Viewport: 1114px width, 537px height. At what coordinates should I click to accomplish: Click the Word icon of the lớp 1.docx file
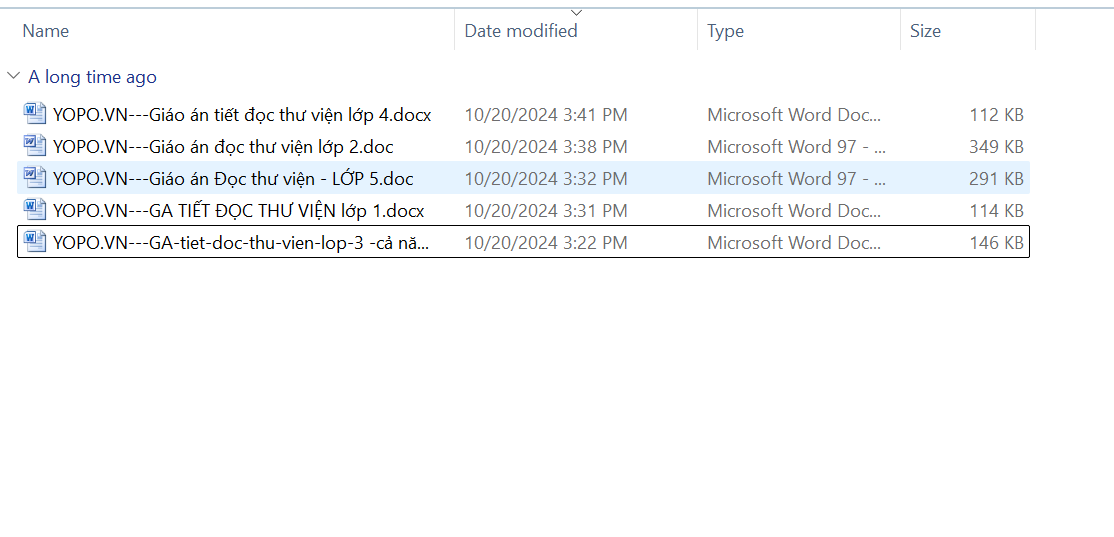coord(35,210)
